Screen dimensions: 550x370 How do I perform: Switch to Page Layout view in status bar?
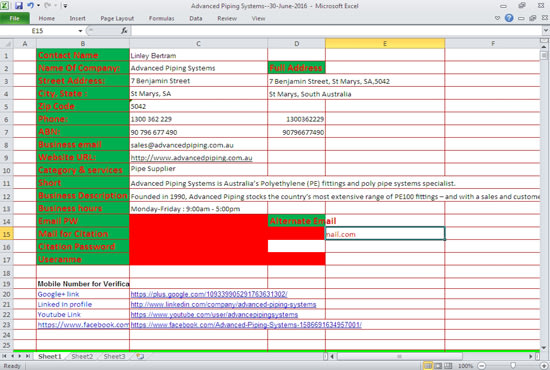click(438, 366)
